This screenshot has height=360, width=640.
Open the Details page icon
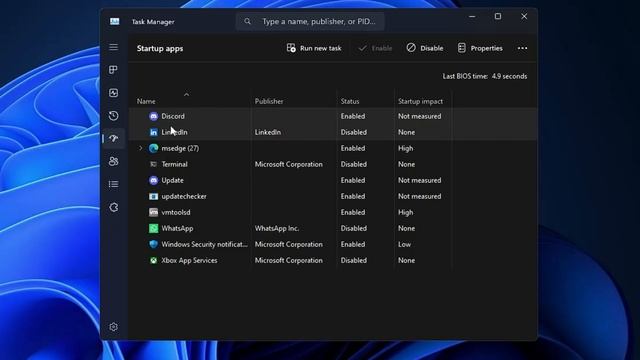113,184
